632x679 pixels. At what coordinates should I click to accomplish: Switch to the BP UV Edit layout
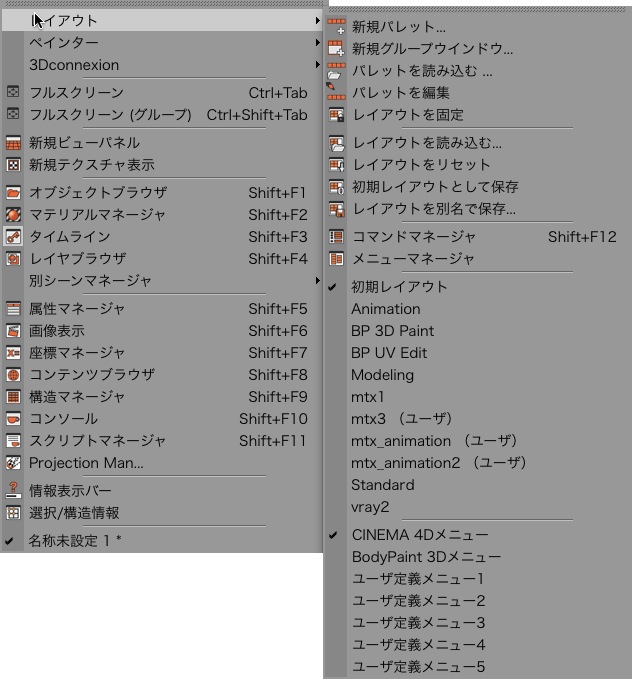(389, 353)
